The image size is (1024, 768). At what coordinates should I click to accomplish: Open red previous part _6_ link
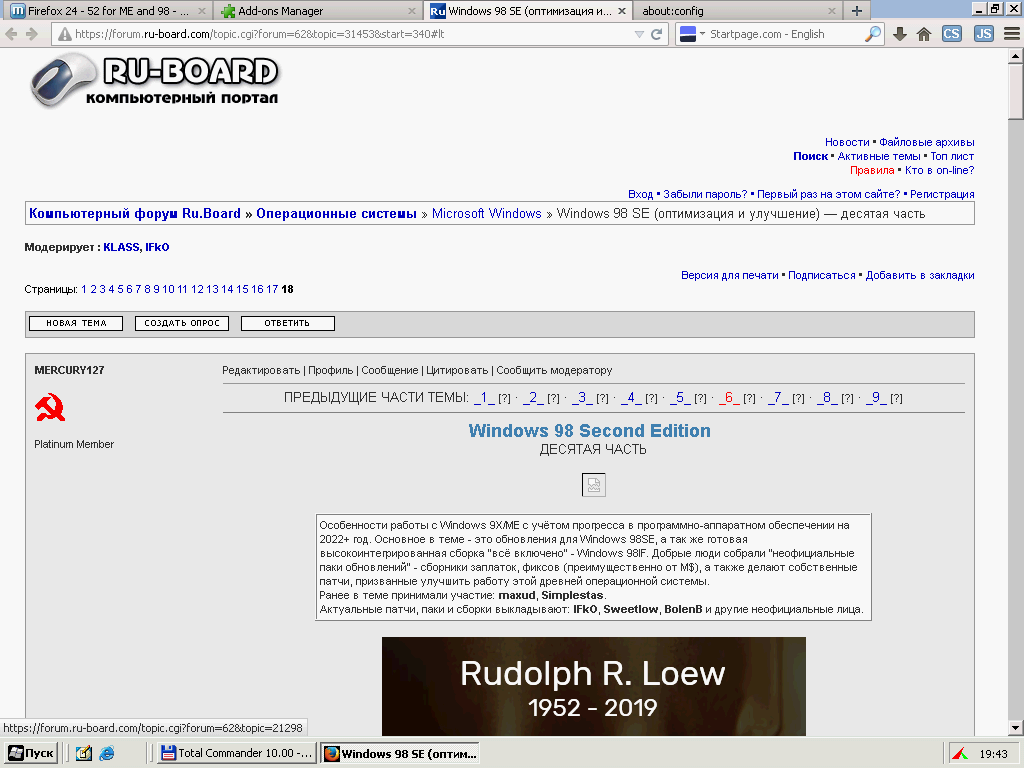pos(729,397)
